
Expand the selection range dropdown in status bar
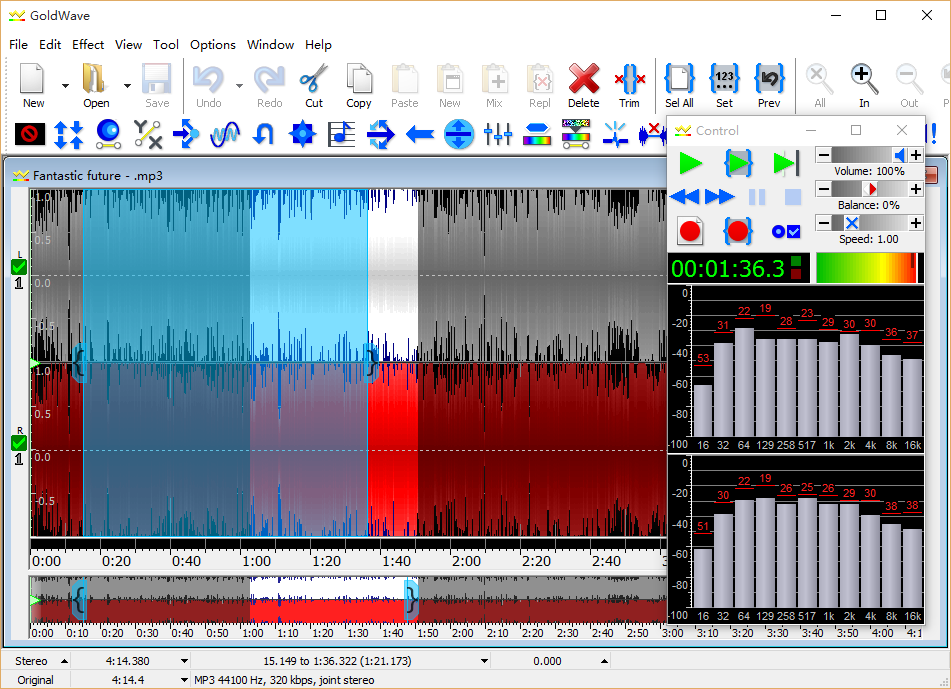point(485,661)
